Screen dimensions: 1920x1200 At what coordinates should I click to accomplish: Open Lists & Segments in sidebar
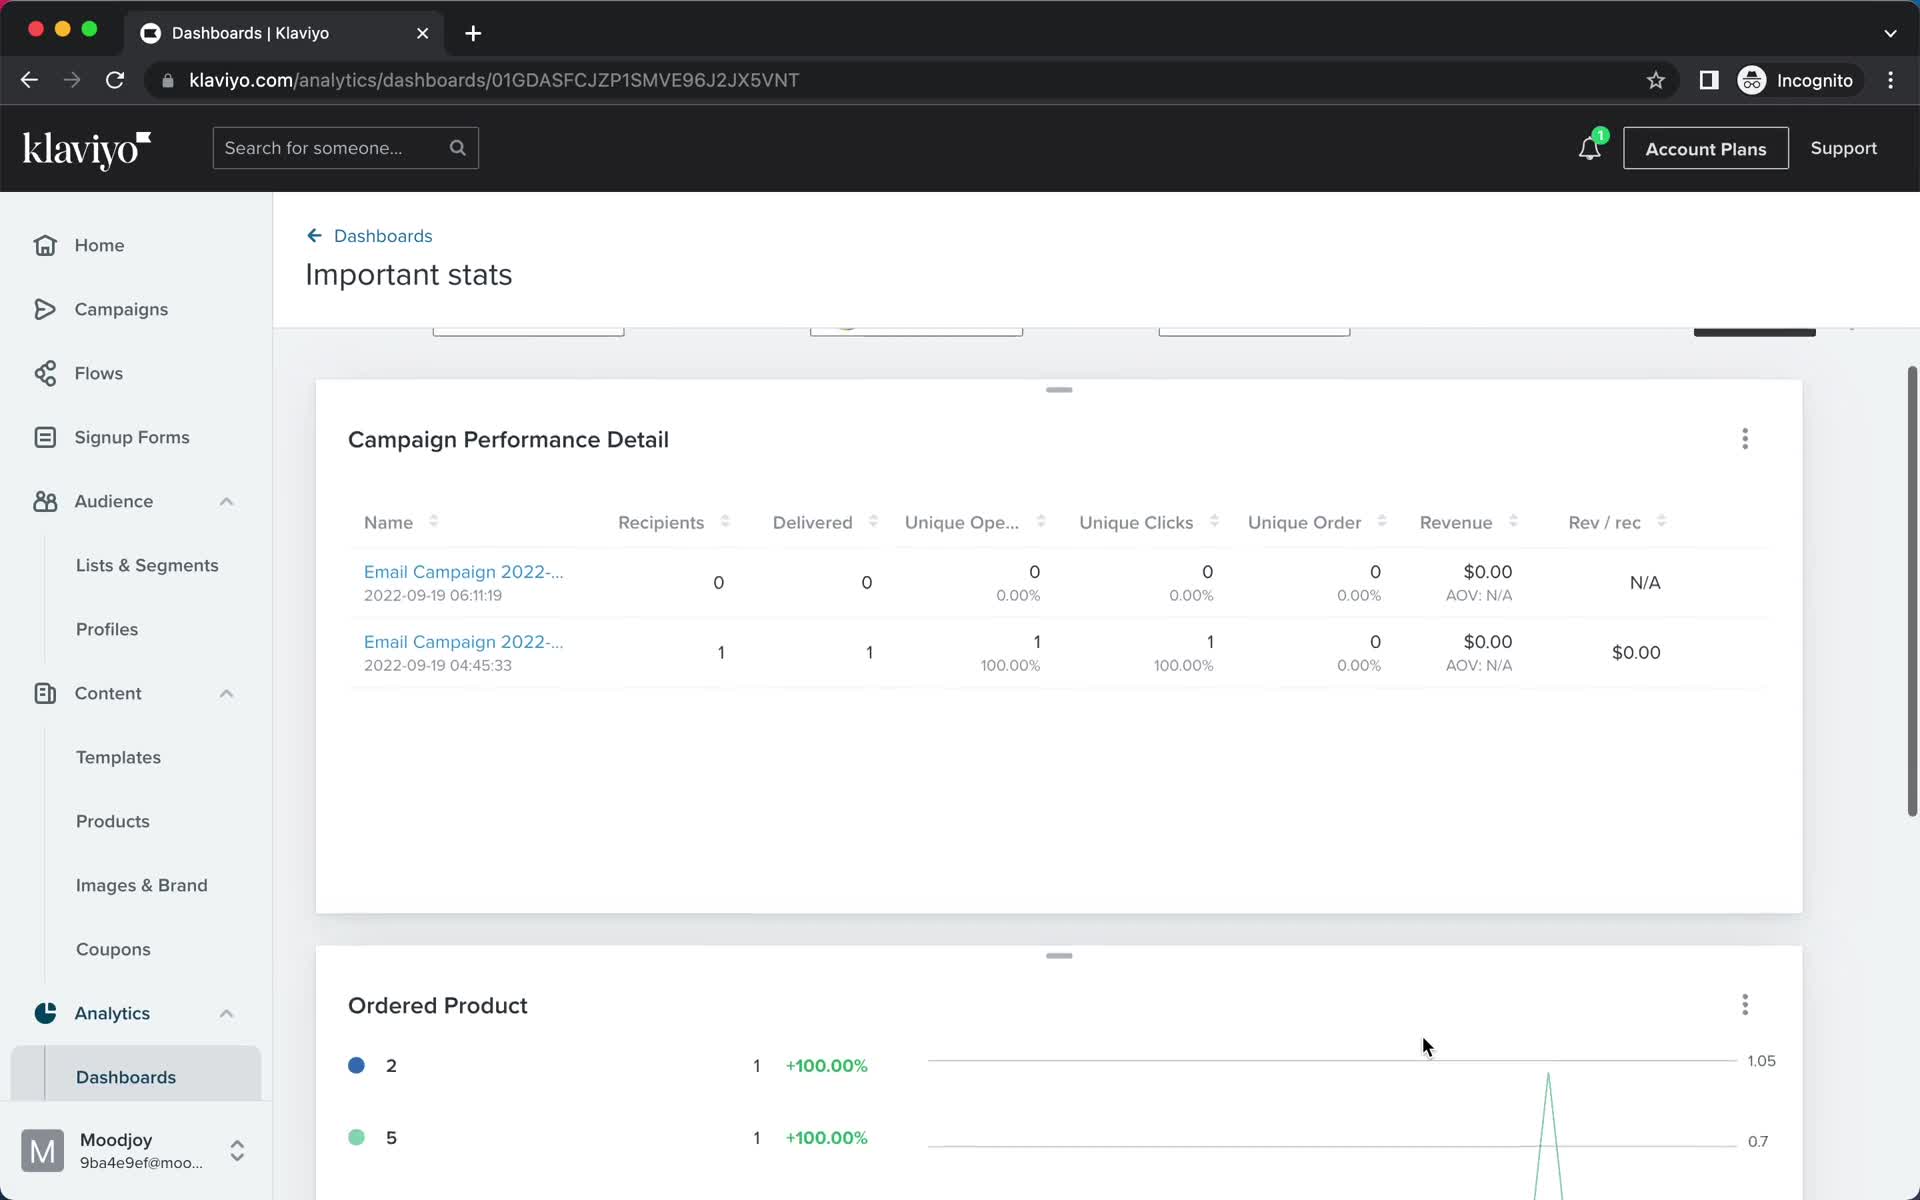147,565
